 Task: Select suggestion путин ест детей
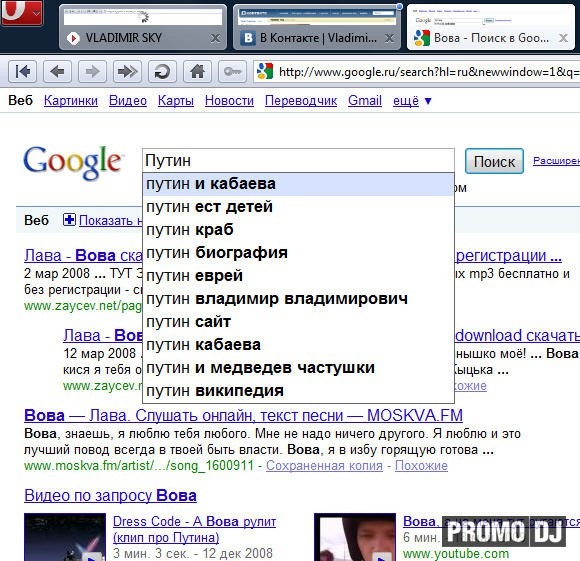click(x=298, y=207)
